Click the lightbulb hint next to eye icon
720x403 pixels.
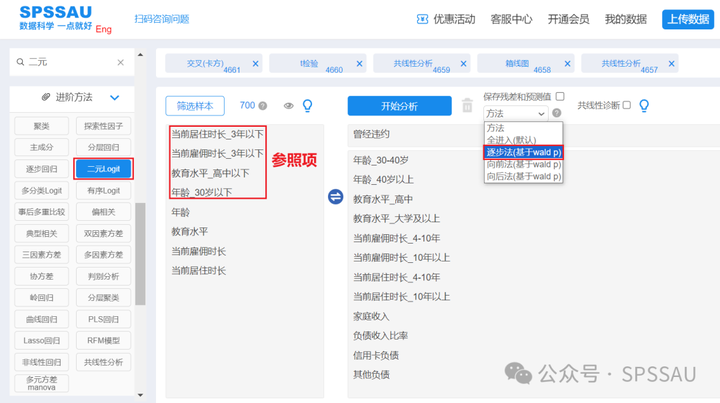(308, 105)
